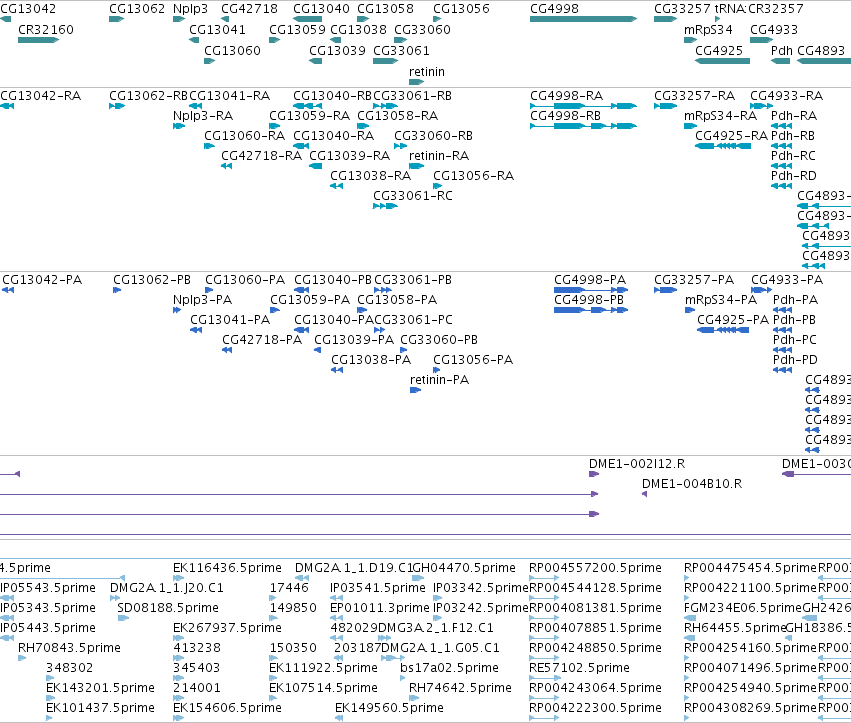The image size is (851, 723).
Task: Click the CG13039-RA transcript label
Action: pyautogui.click(x=350, y=156)
